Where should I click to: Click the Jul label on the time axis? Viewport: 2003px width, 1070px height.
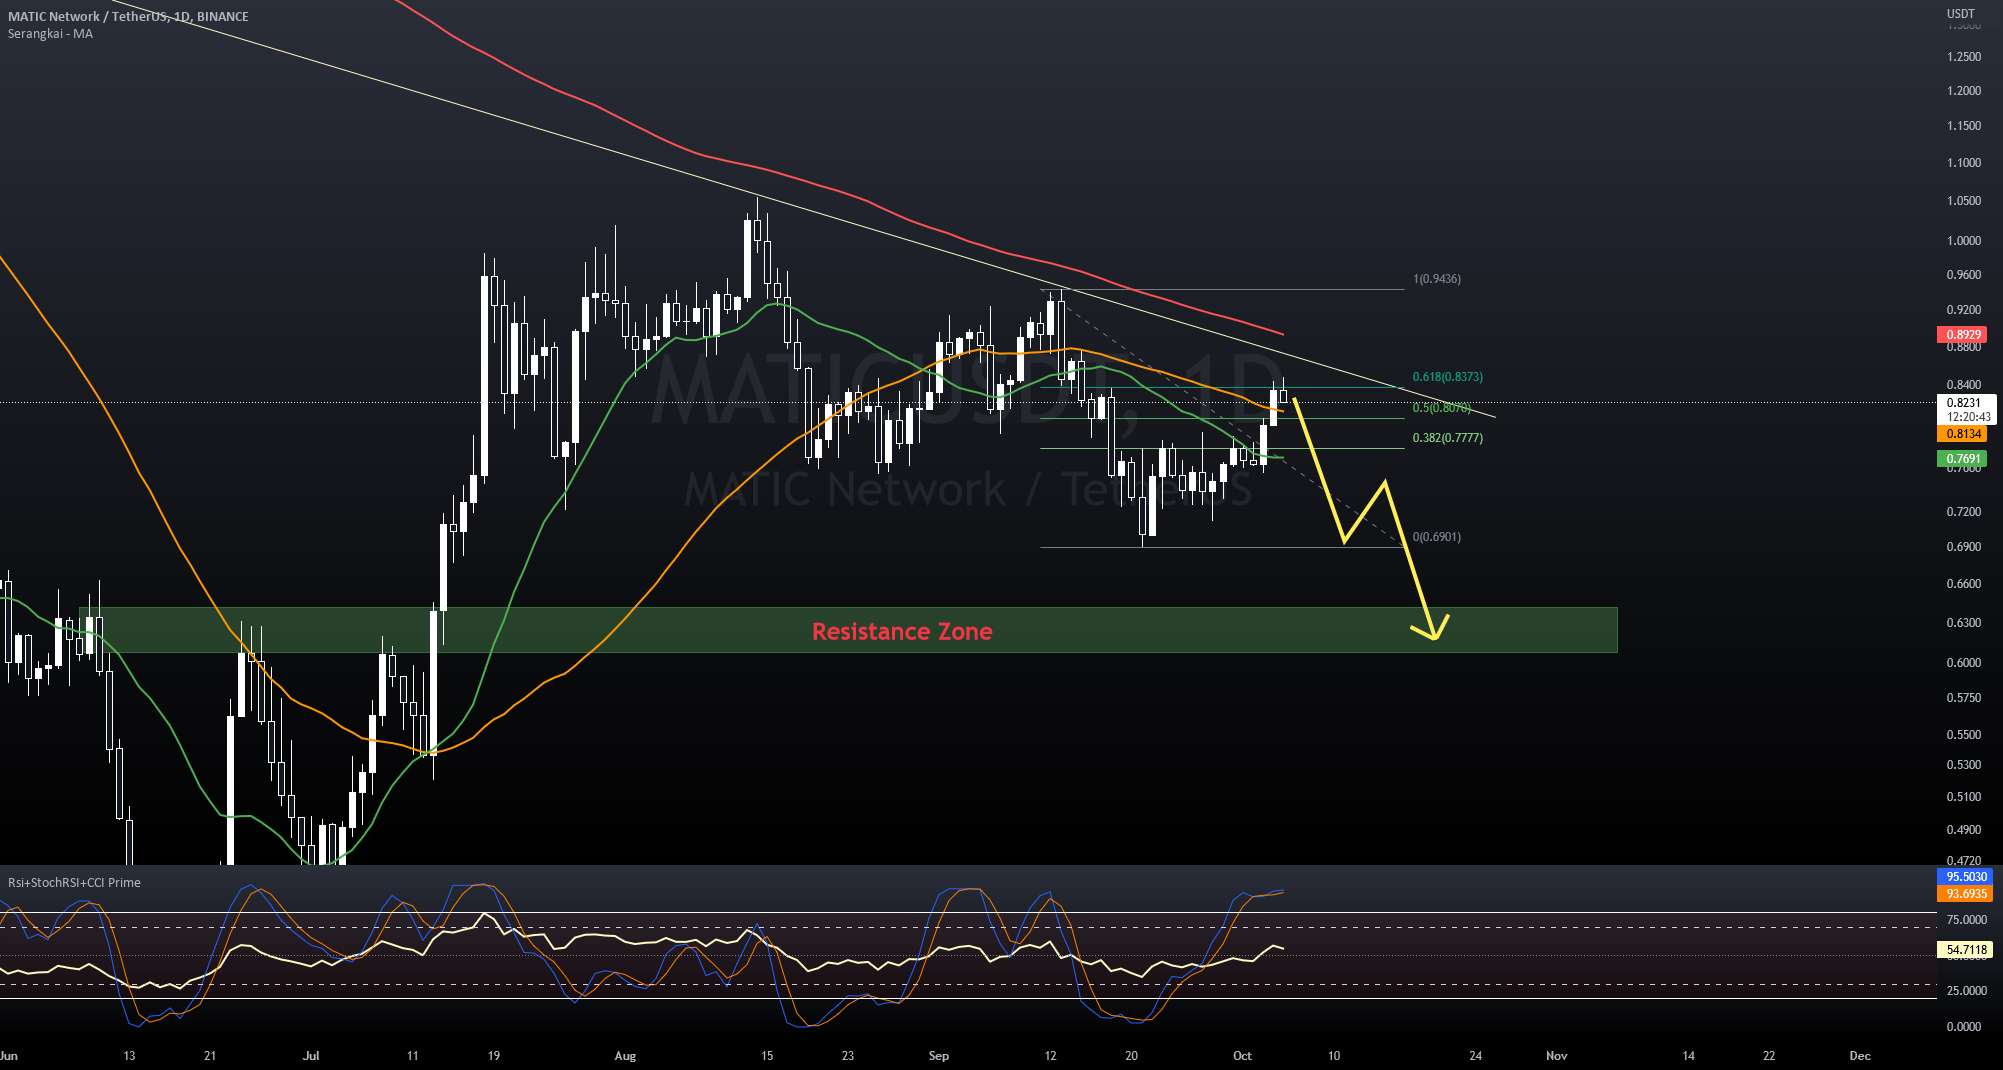tap(311, 1055)
